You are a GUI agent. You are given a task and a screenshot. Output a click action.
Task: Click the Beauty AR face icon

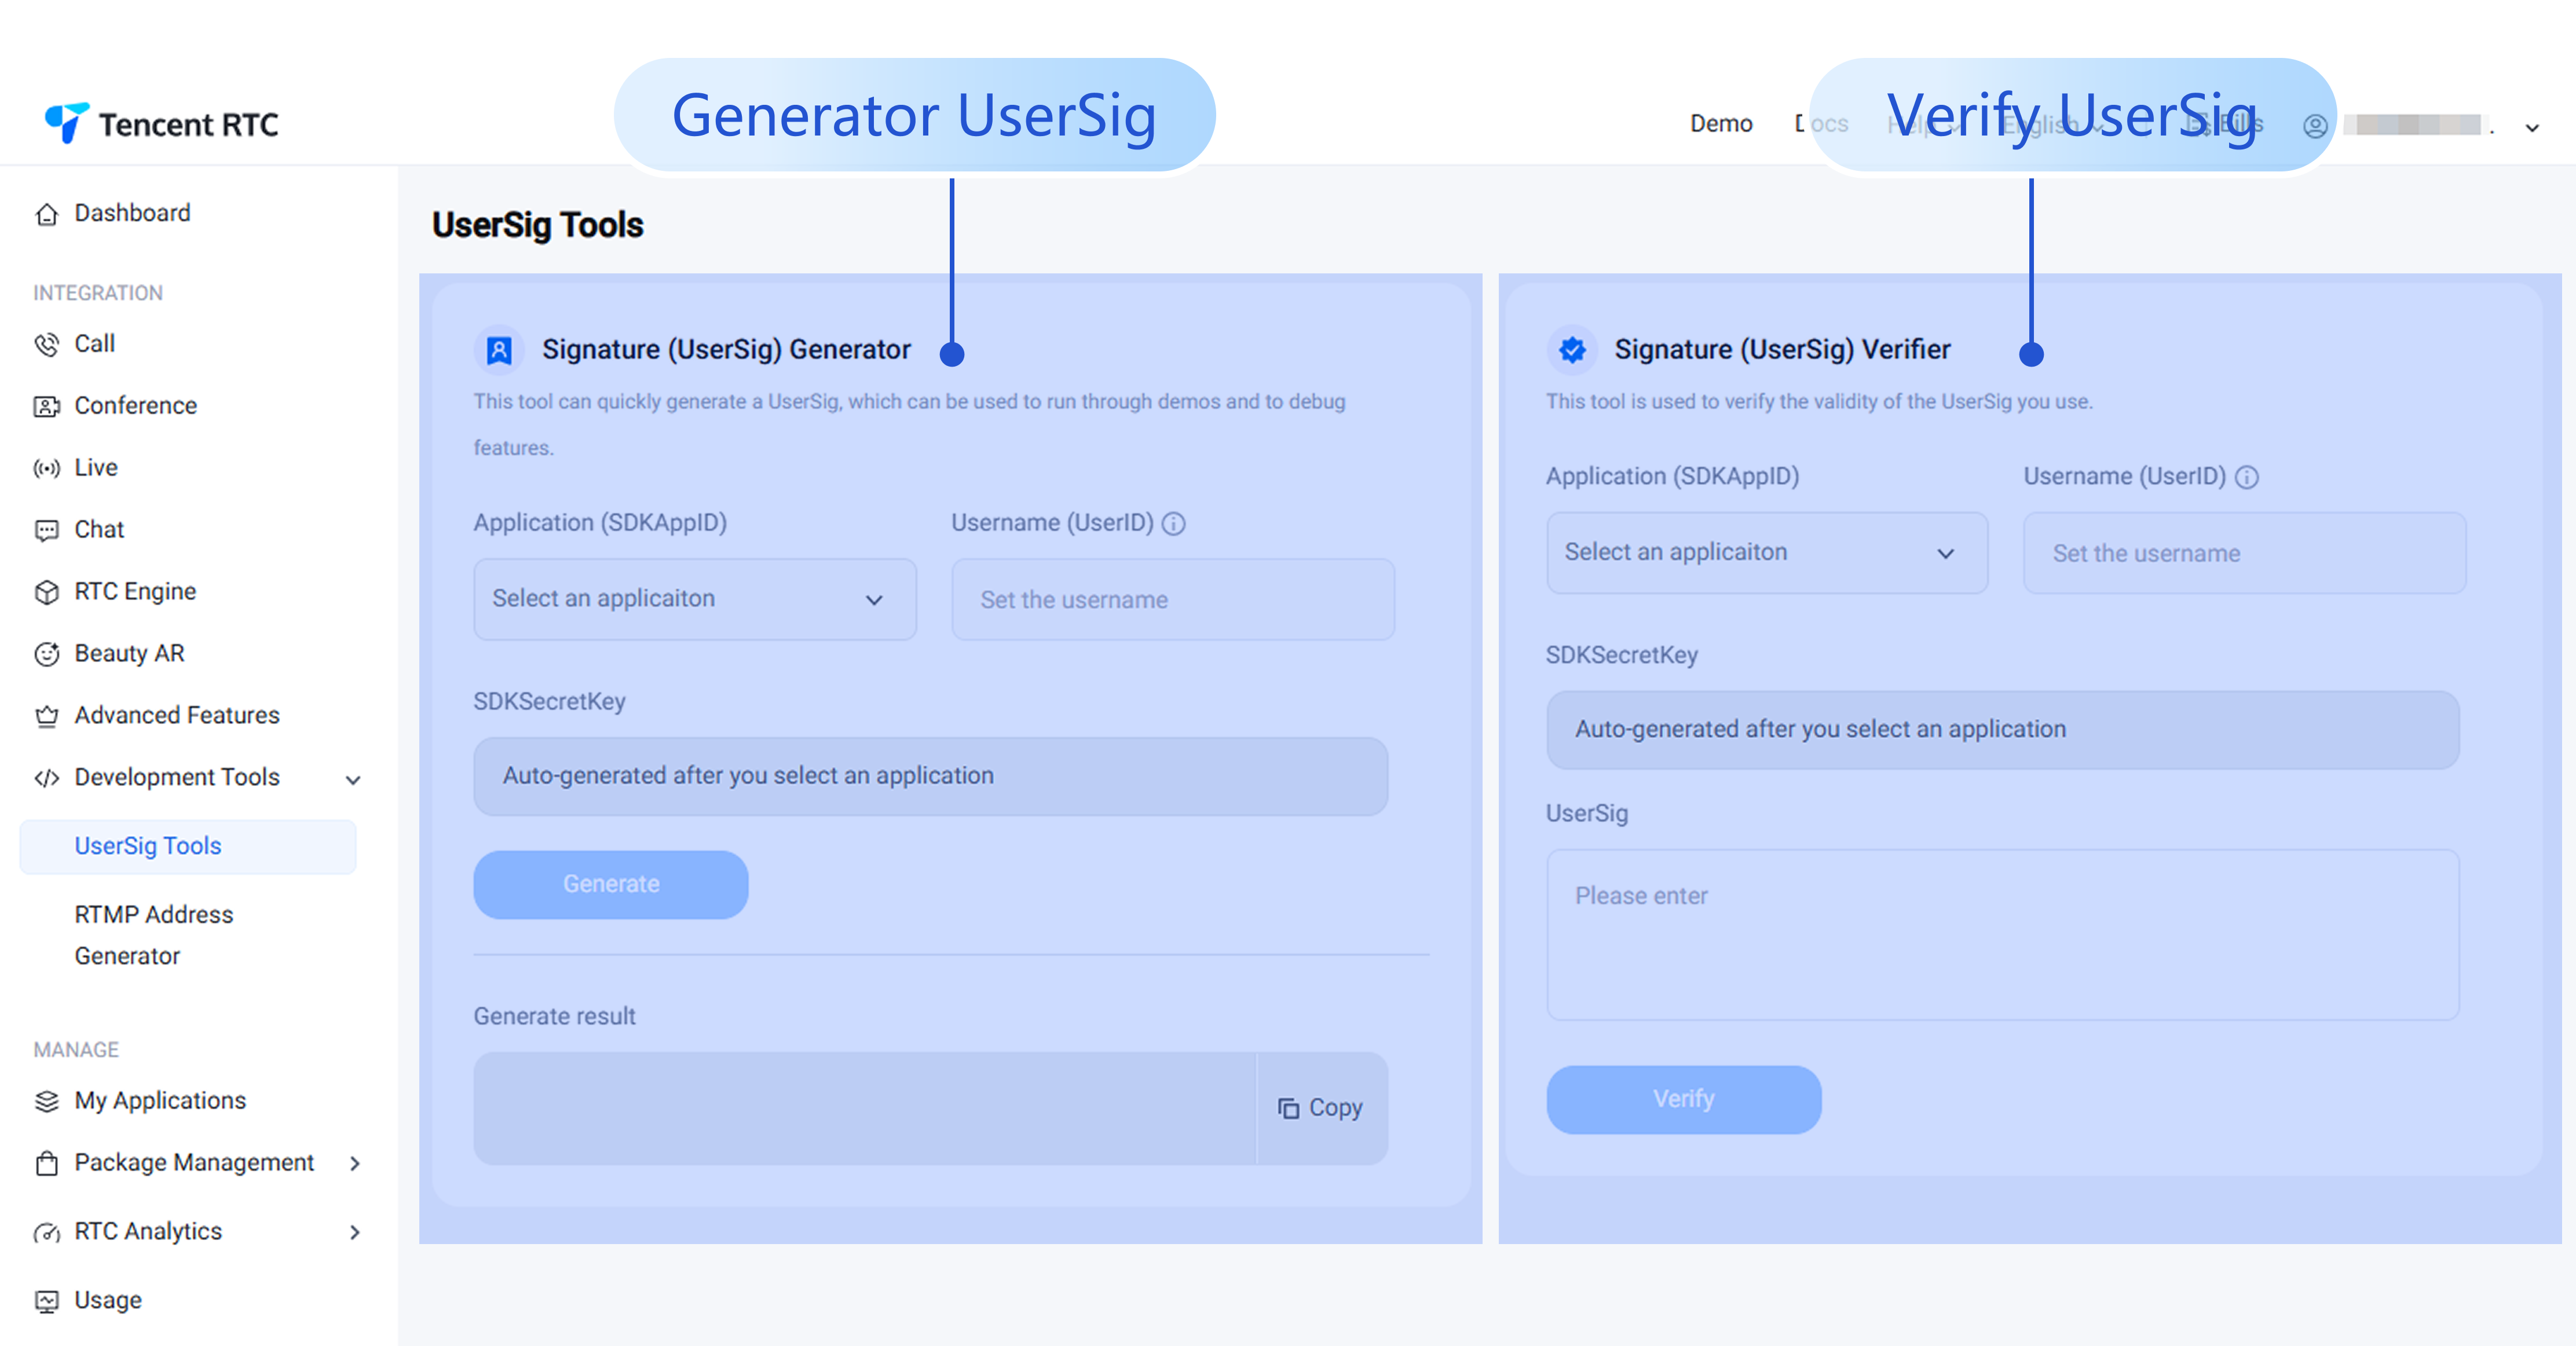pos(46,654)
